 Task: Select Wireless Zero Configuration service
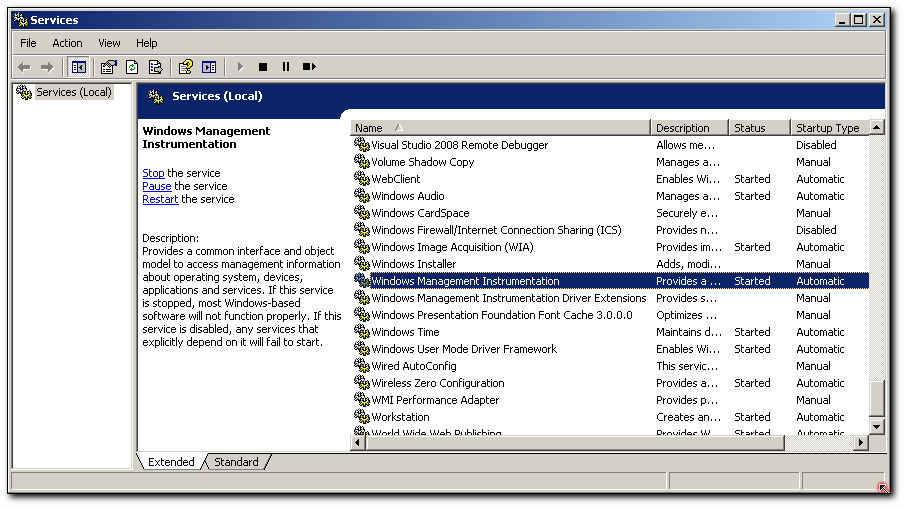438,383
